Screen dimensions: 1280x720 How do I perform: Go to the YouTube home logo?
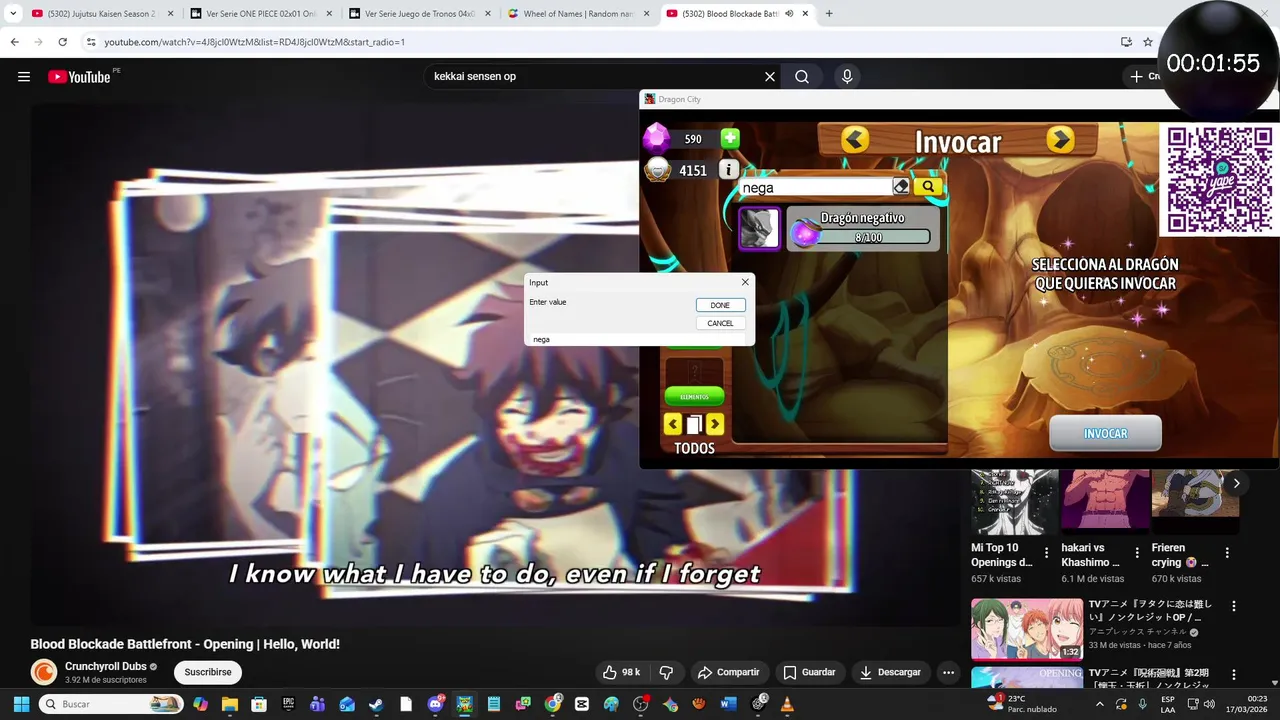(x=79, y=77)
